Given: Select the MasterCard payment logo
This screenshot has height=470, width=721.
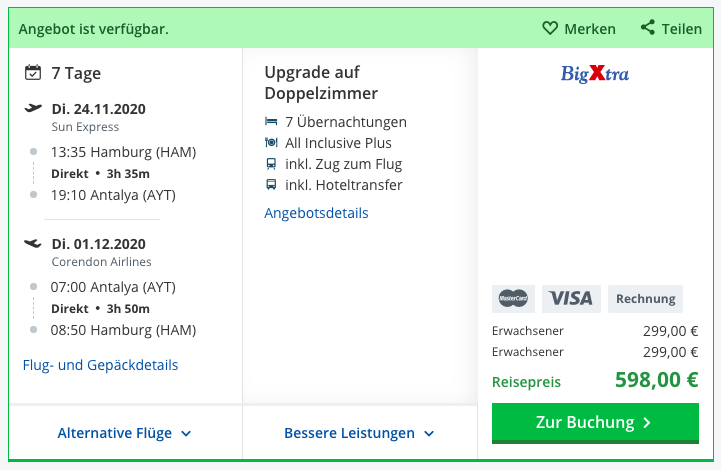Looking at the screenshot, I should pyautogui.click(x=513, y=299).
